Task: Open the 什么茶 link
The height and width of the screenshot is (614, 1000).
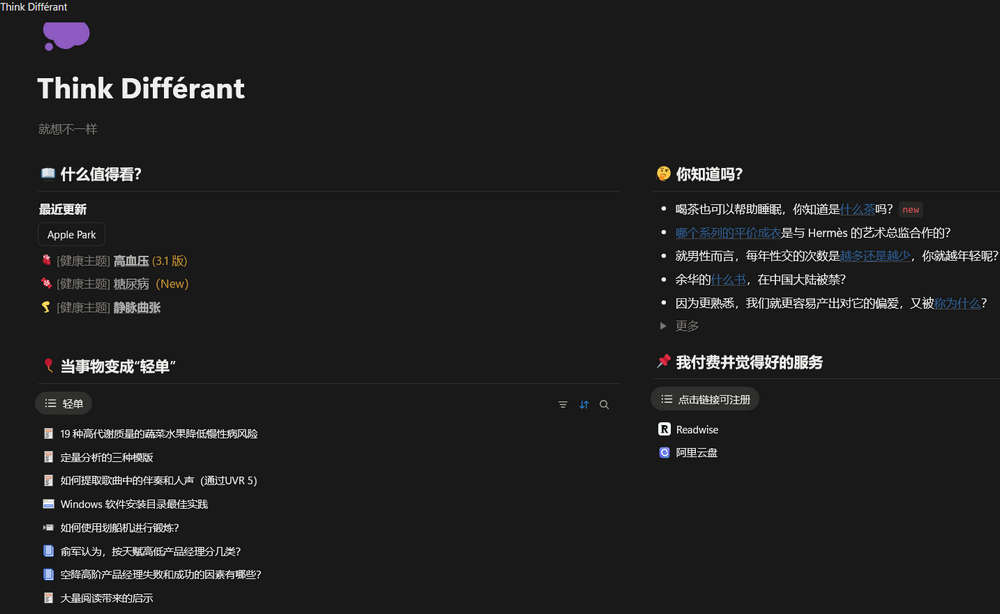Action: (x=857, y=209)
